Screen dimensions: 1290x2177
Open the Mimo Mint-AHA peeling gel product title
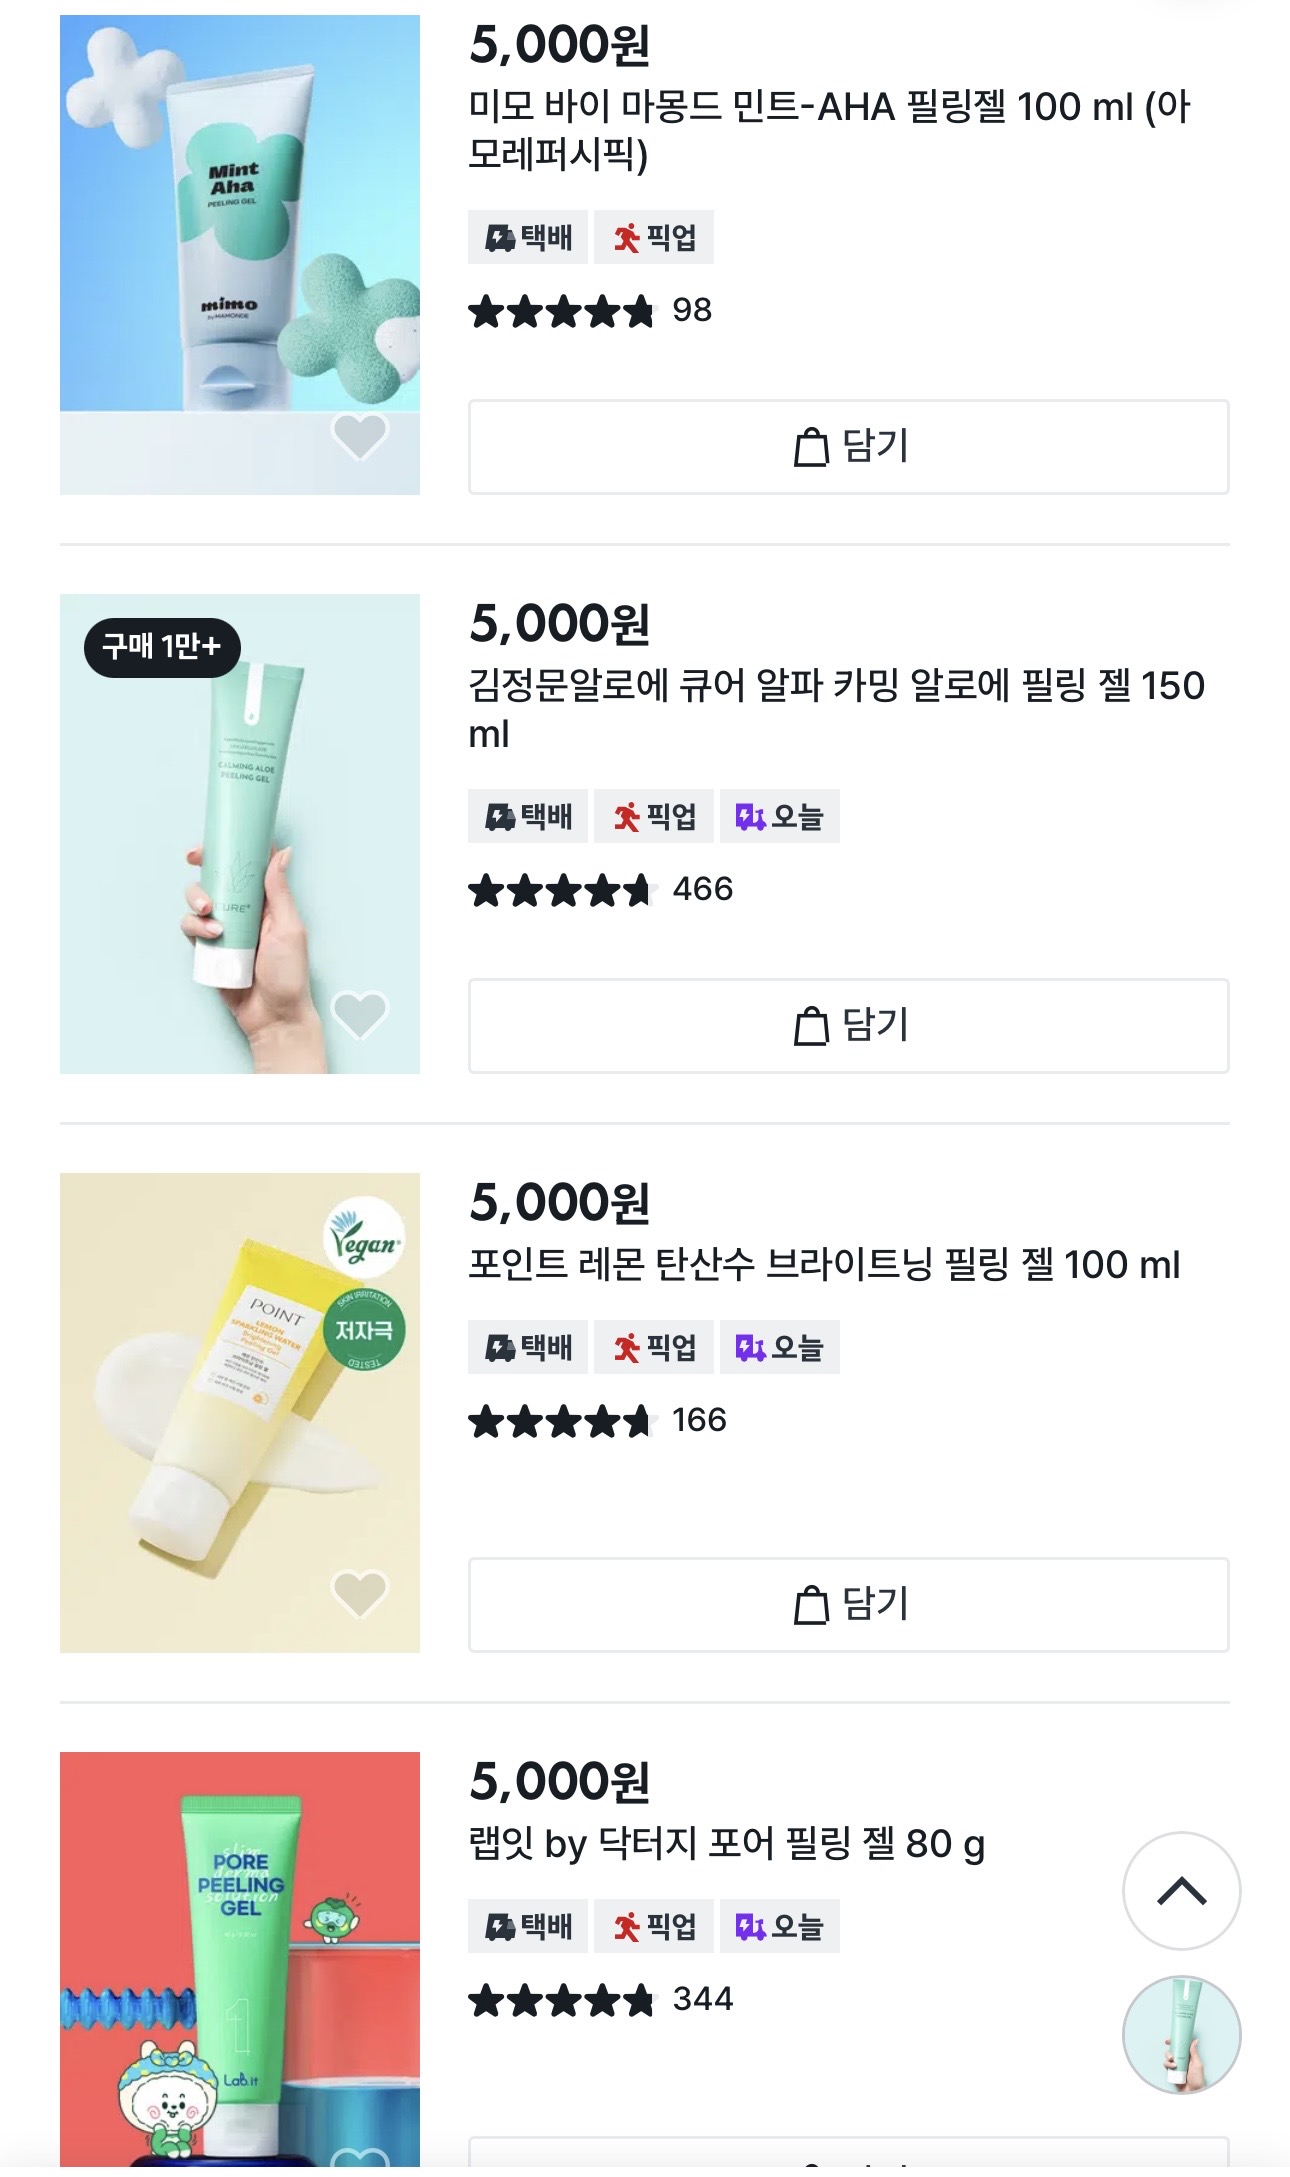tap(830, 130)
